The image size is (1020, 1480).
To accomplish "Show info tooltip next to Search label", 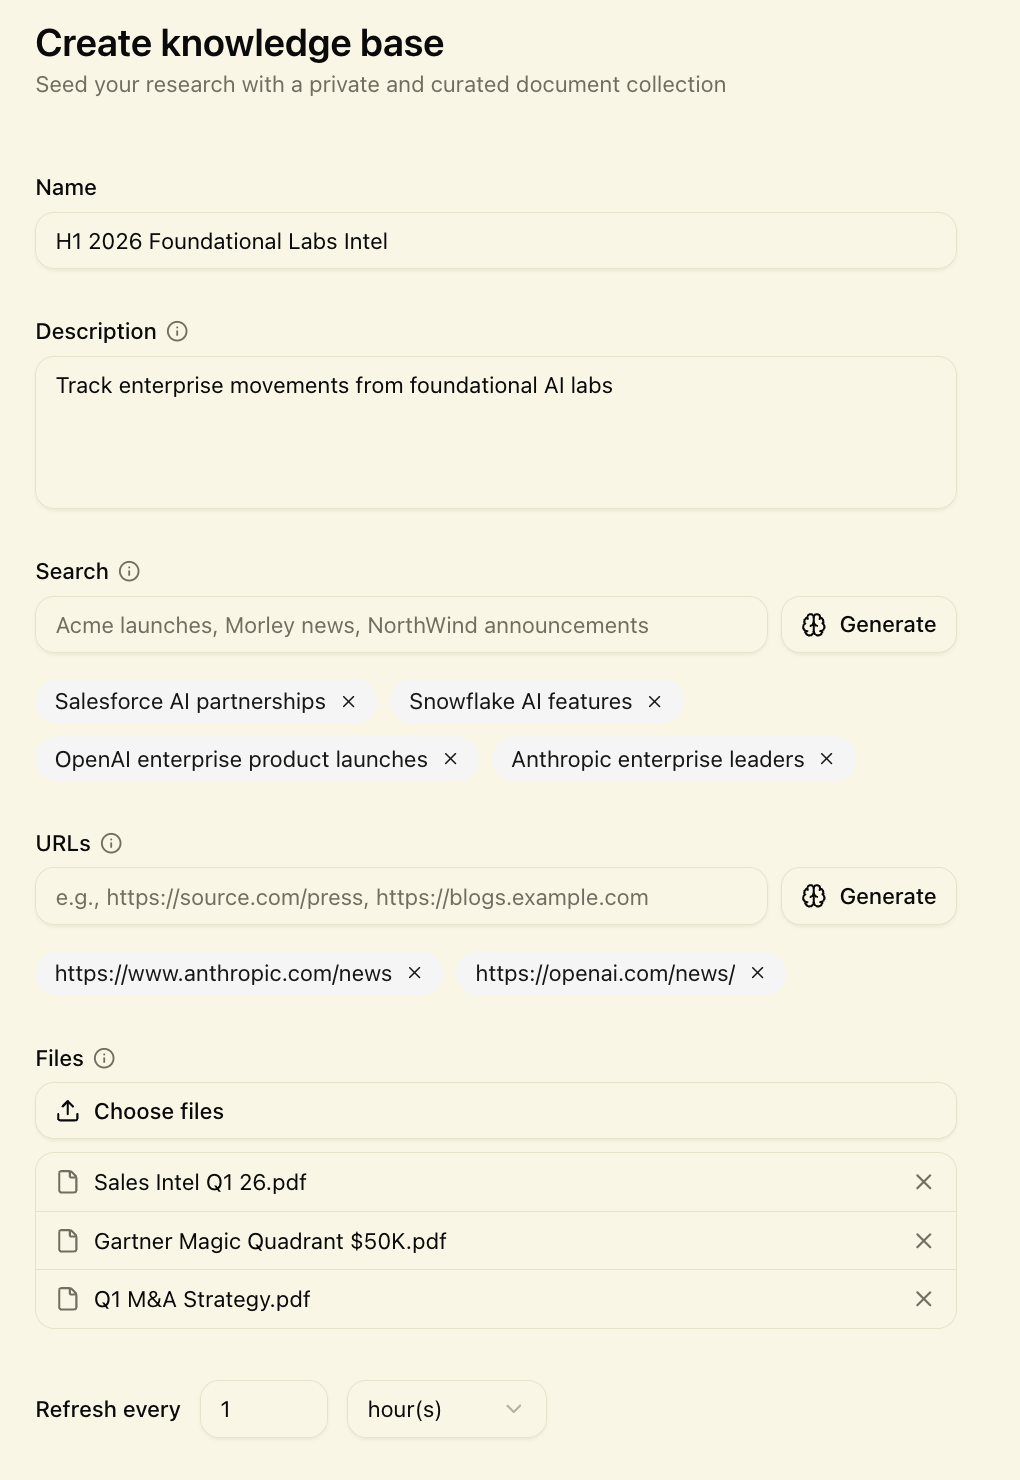I will coord(129,571).
